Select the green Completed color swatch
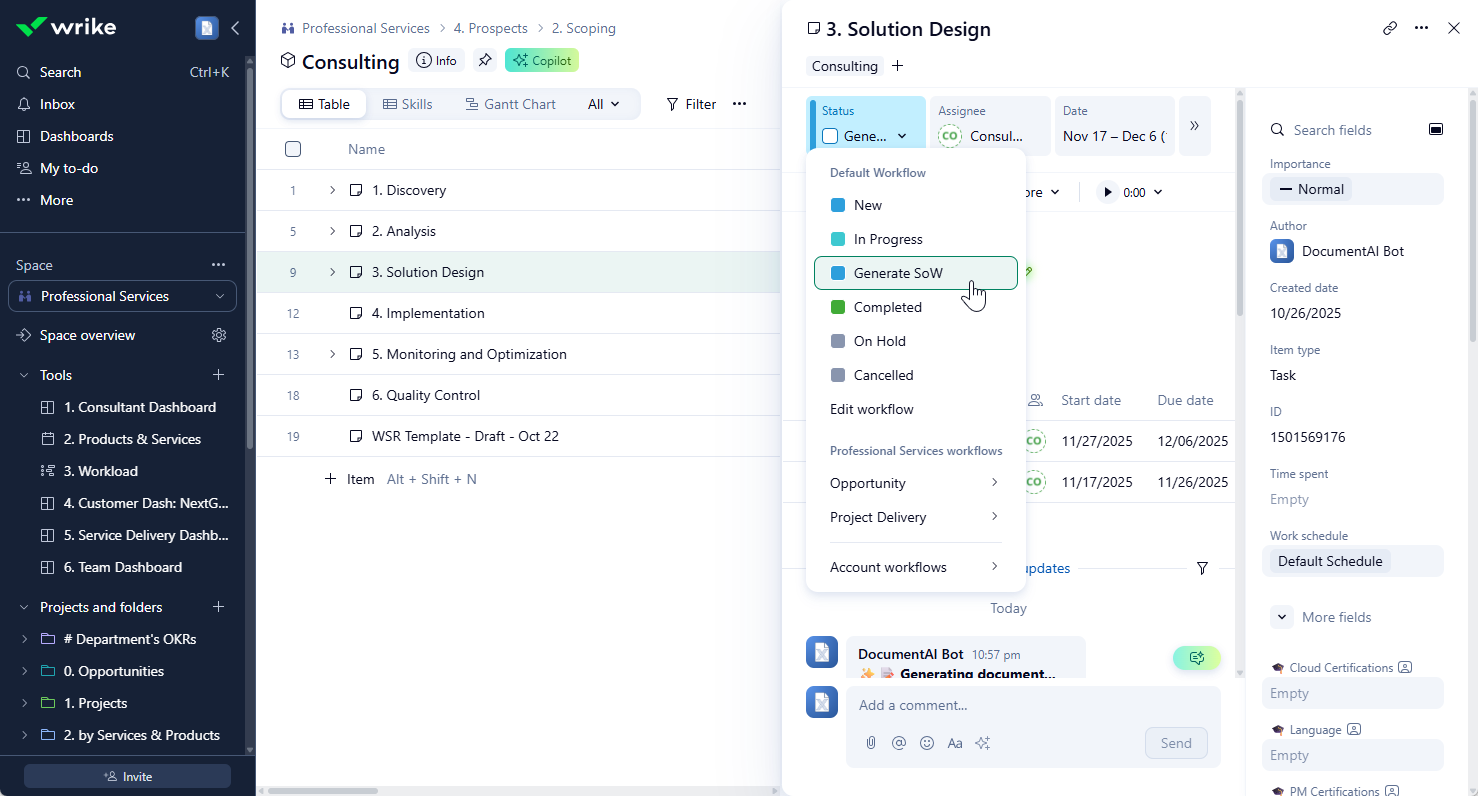 coord(838,307)
